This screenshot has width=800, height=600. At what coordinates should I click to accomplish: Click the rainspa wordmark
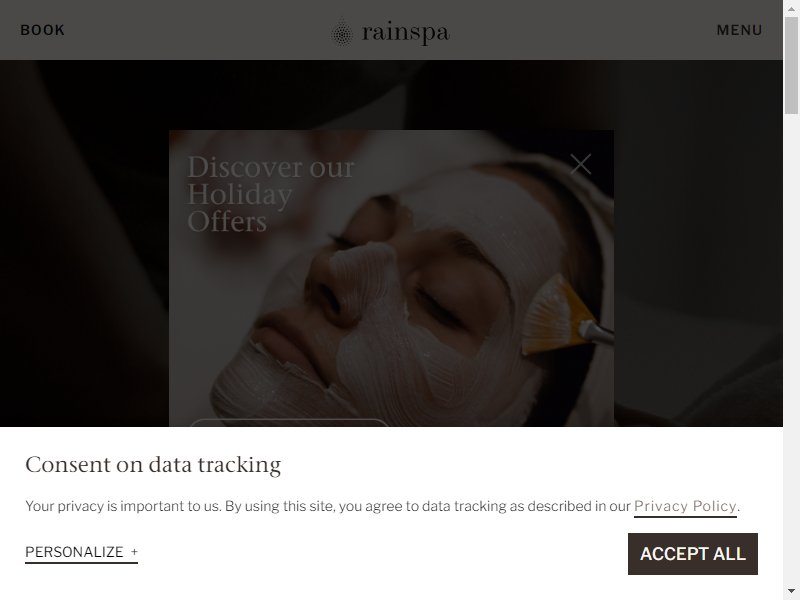click(406, 33)
